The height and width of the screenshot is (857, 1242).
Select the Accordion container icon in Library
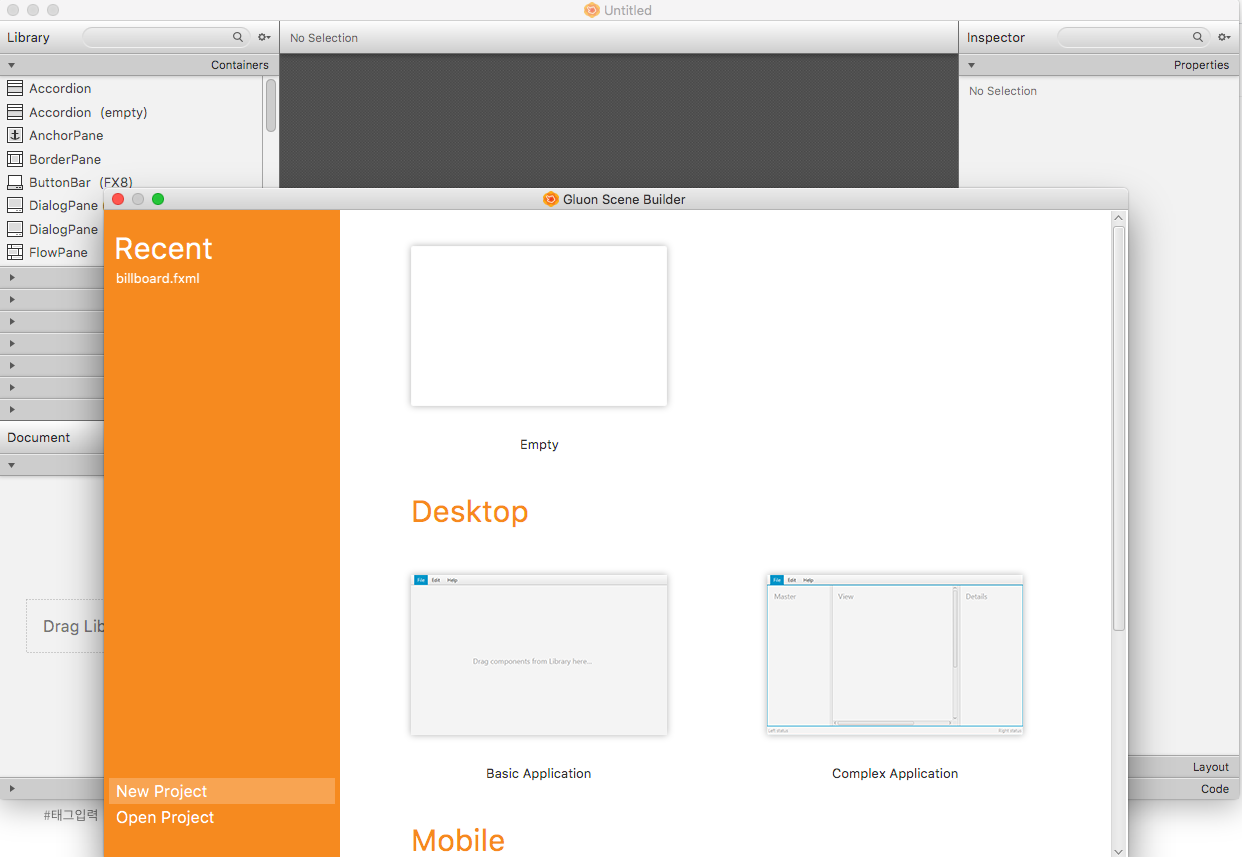(x=15, y=88)
